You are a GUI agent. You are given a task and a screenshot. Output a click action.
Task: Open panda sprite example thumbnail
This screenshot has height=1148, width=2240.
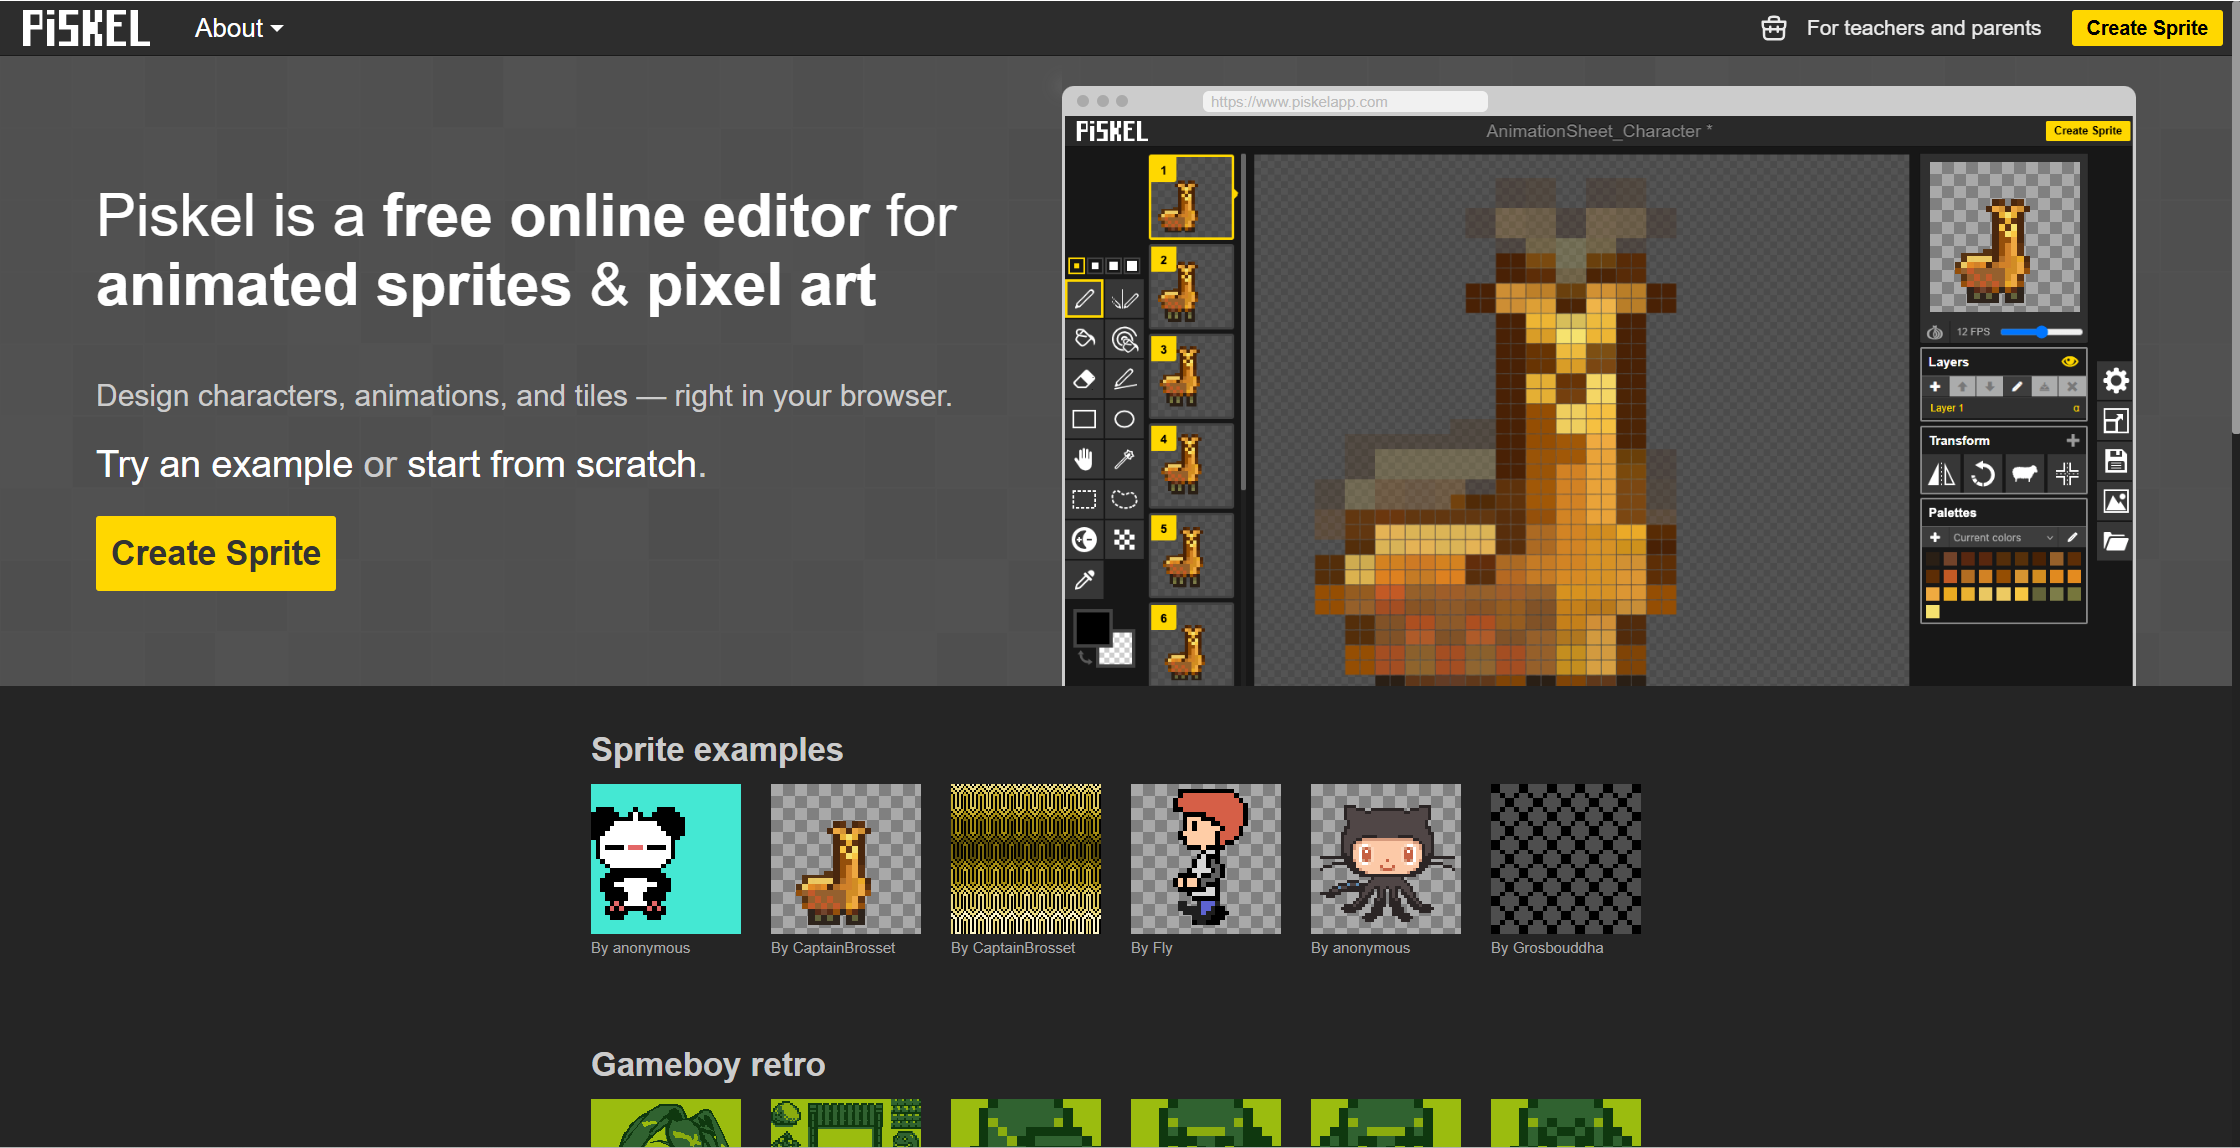(666, 859)
